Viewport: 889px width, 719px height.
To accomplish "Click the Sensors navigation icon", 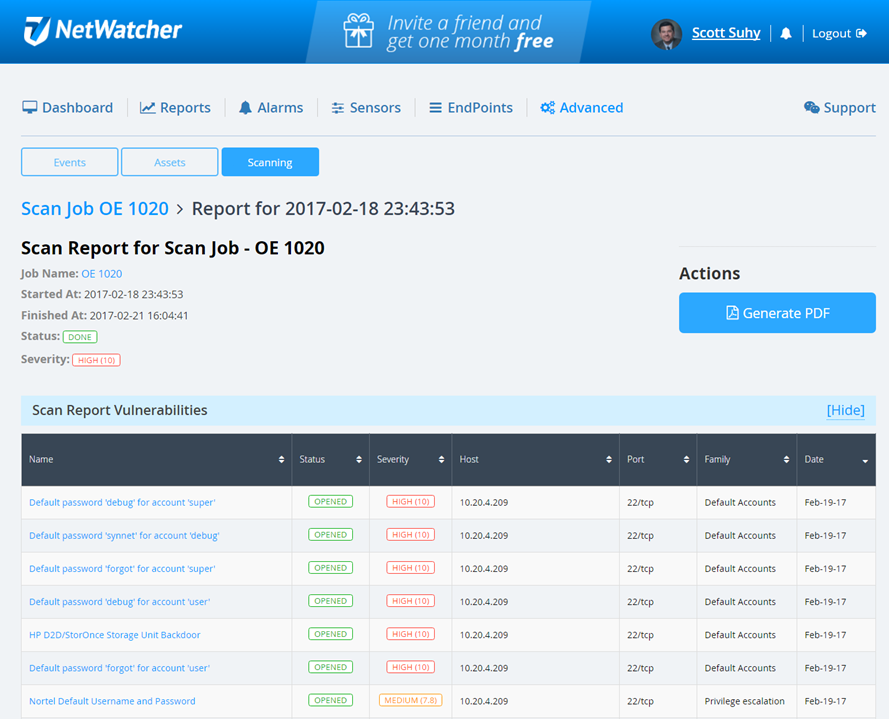I will click(x=337, y=107).
